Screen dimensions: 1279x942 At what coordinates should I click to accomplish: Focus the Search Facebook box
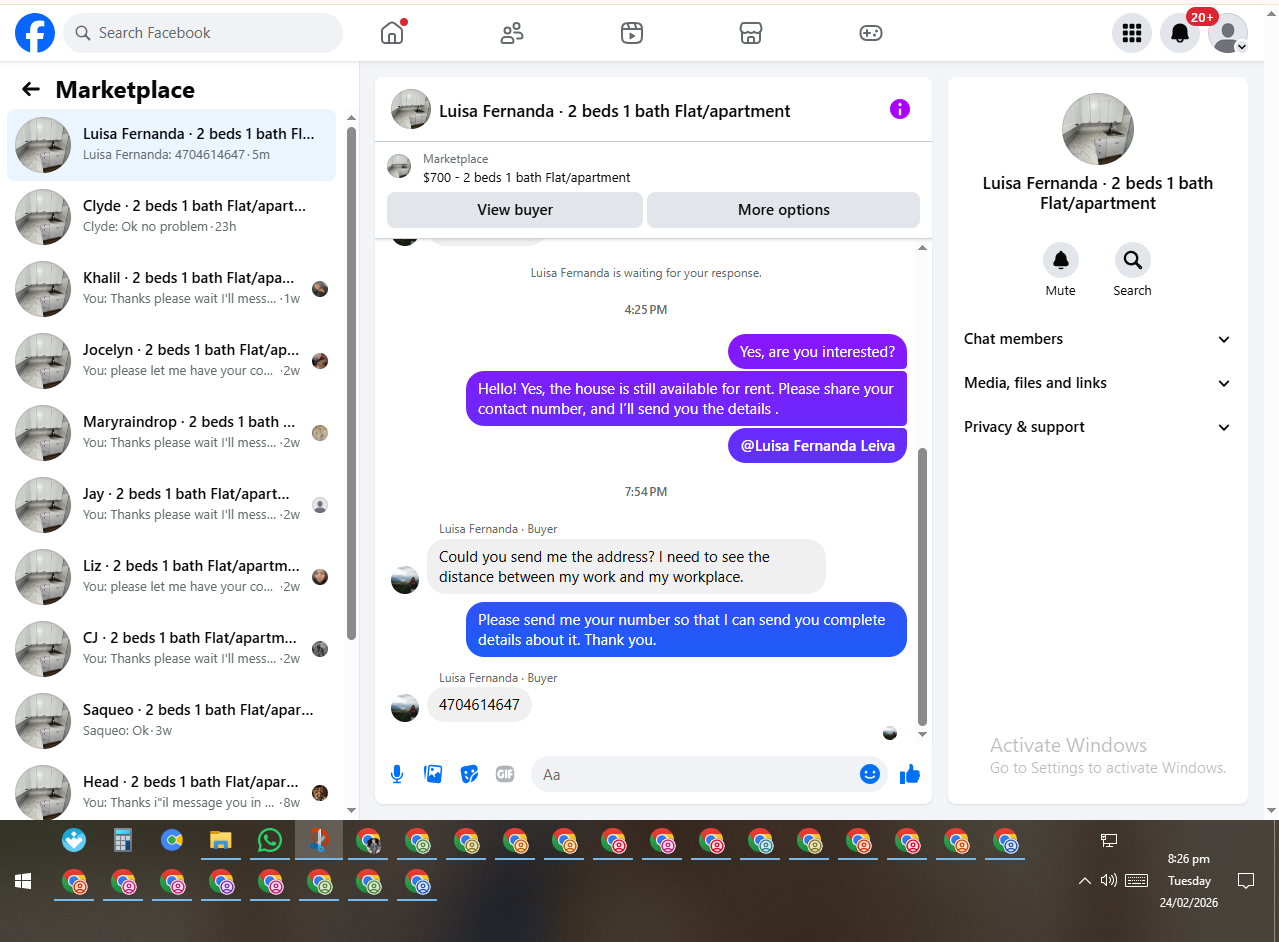click(203, 33)
